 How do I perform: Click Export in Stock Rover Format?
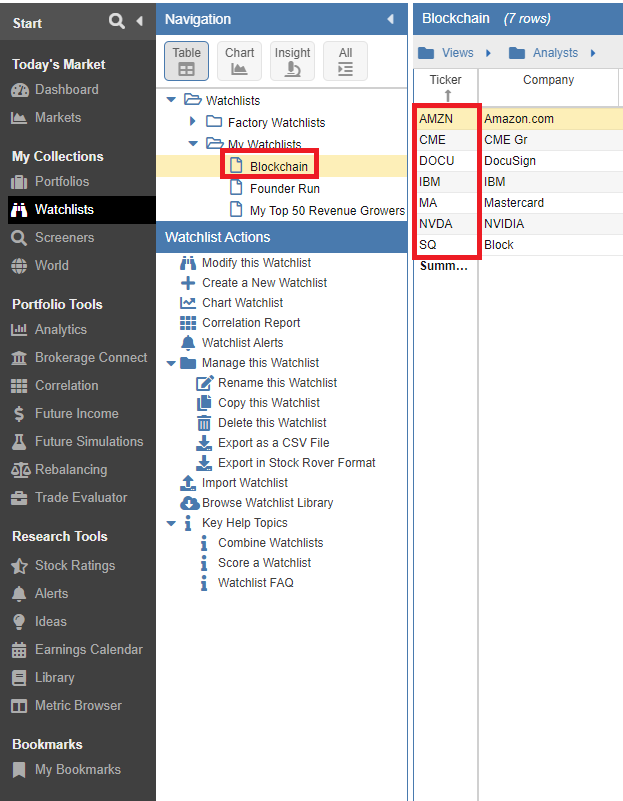point(297,463)
